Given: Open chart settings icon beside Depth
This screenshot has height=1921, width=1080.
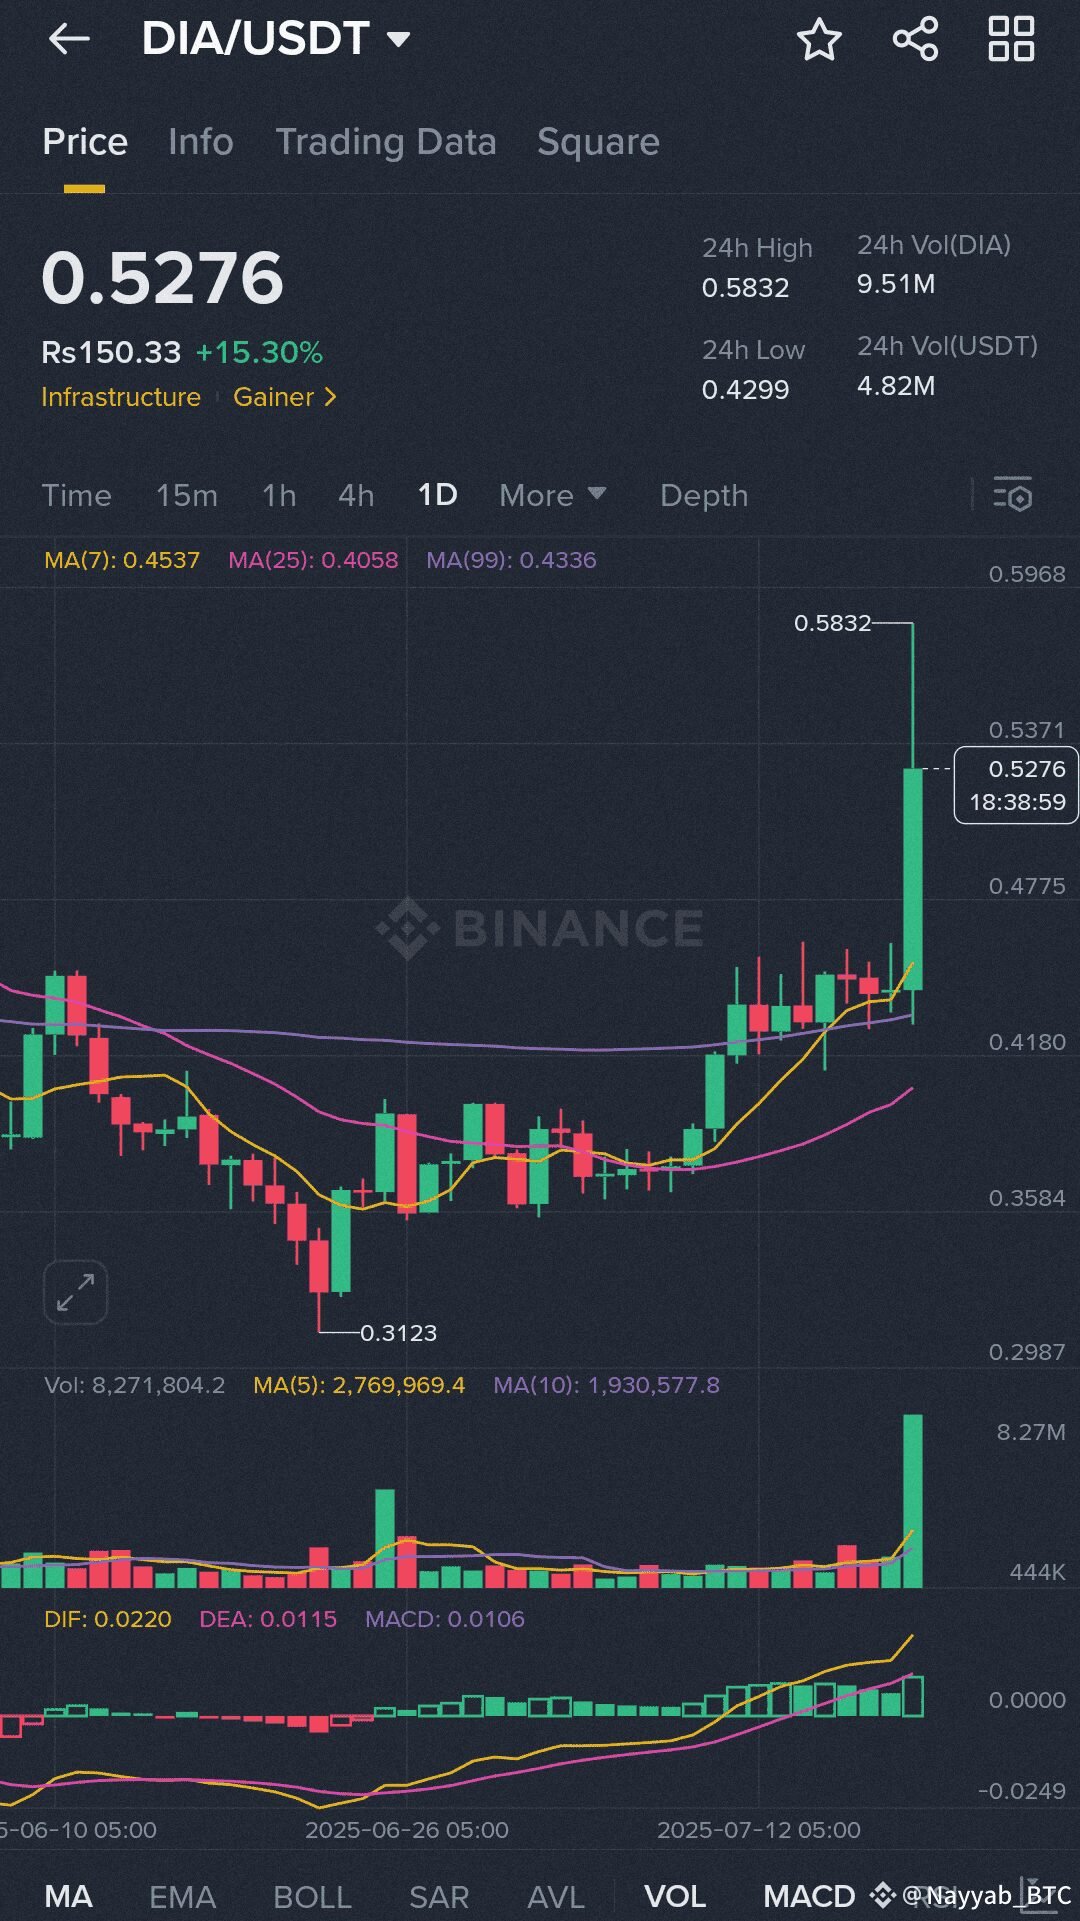Looking at the screenshot, I should pyautogui.click(x=1012, y=496).
